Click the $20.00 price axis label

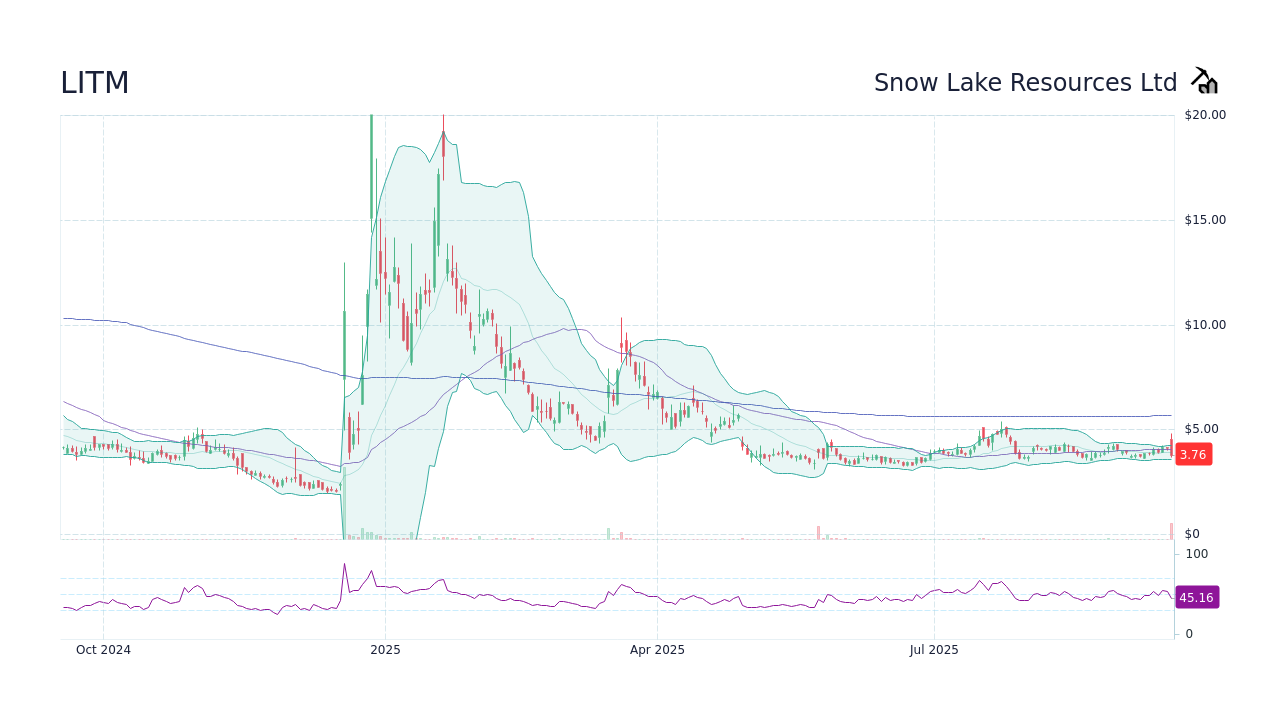[x=1203, y=114]
